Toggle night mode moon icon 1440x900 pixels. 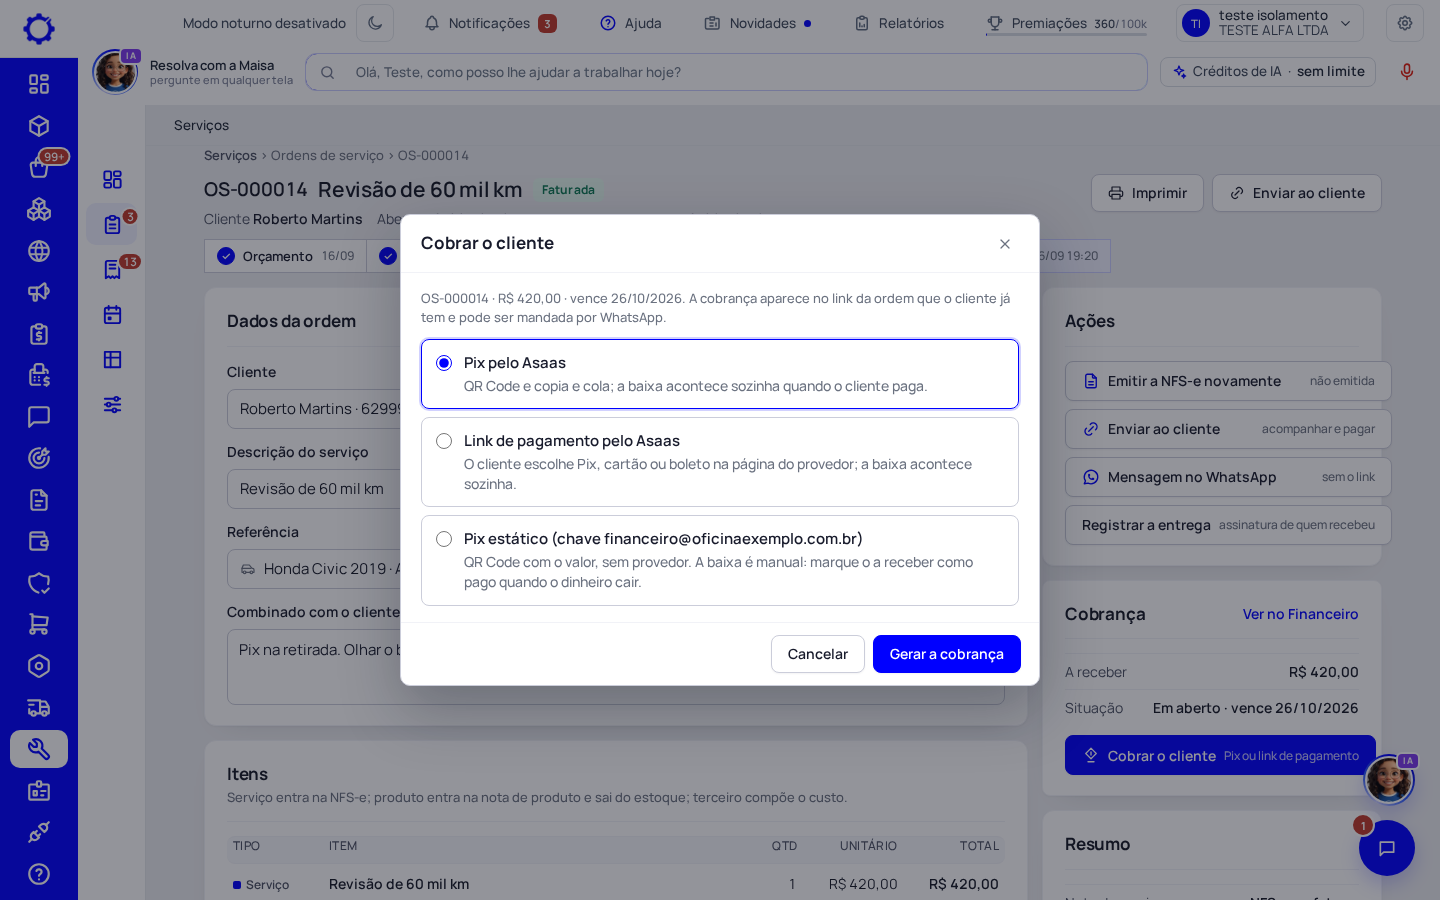(375, 23)
